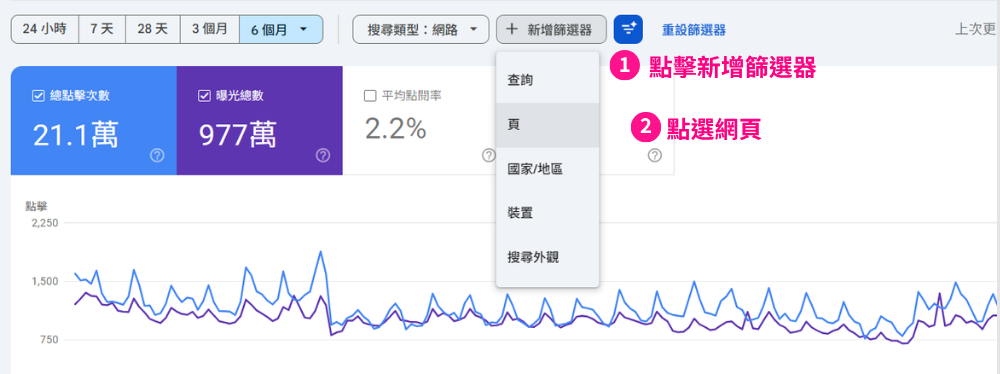
Task: Open the 6 個月 date range dropdown
Action: click(x=281, y=29)
